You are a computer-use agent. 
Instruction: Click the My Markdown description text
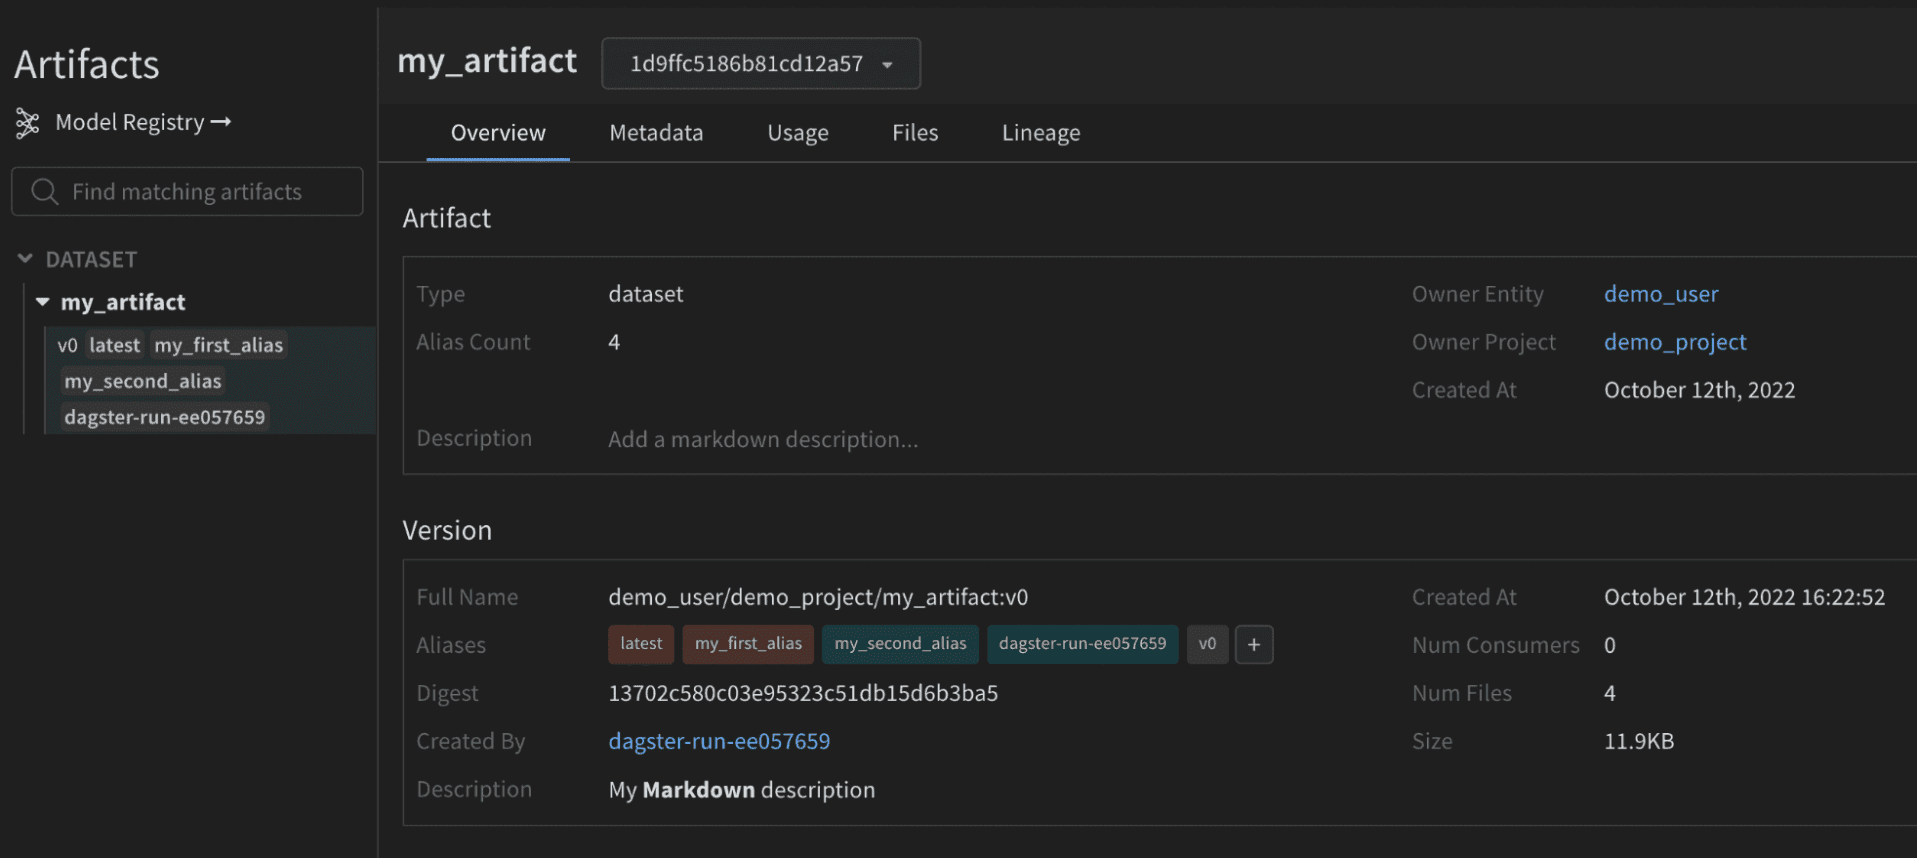741,789
